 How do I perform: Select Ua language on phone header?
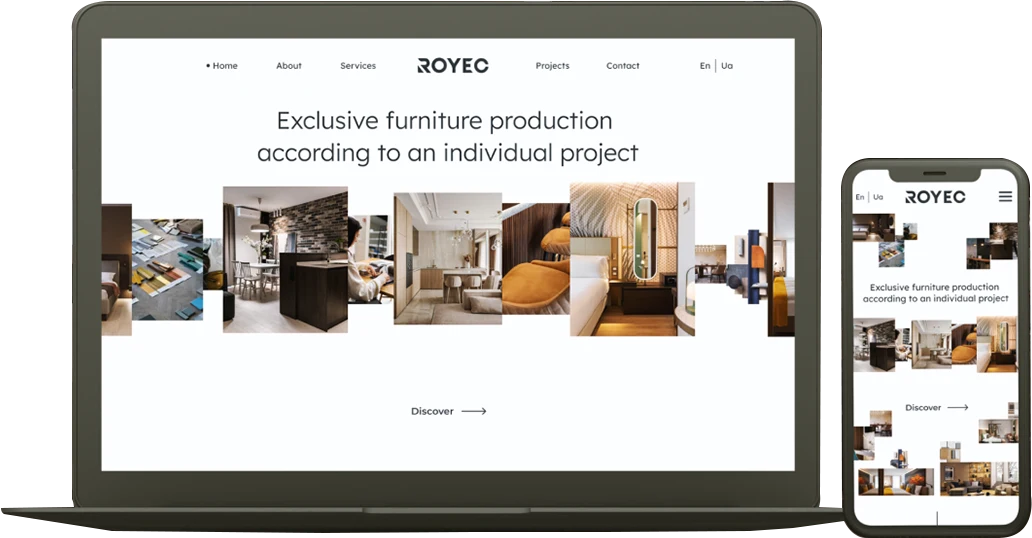(x=878, y=197)
